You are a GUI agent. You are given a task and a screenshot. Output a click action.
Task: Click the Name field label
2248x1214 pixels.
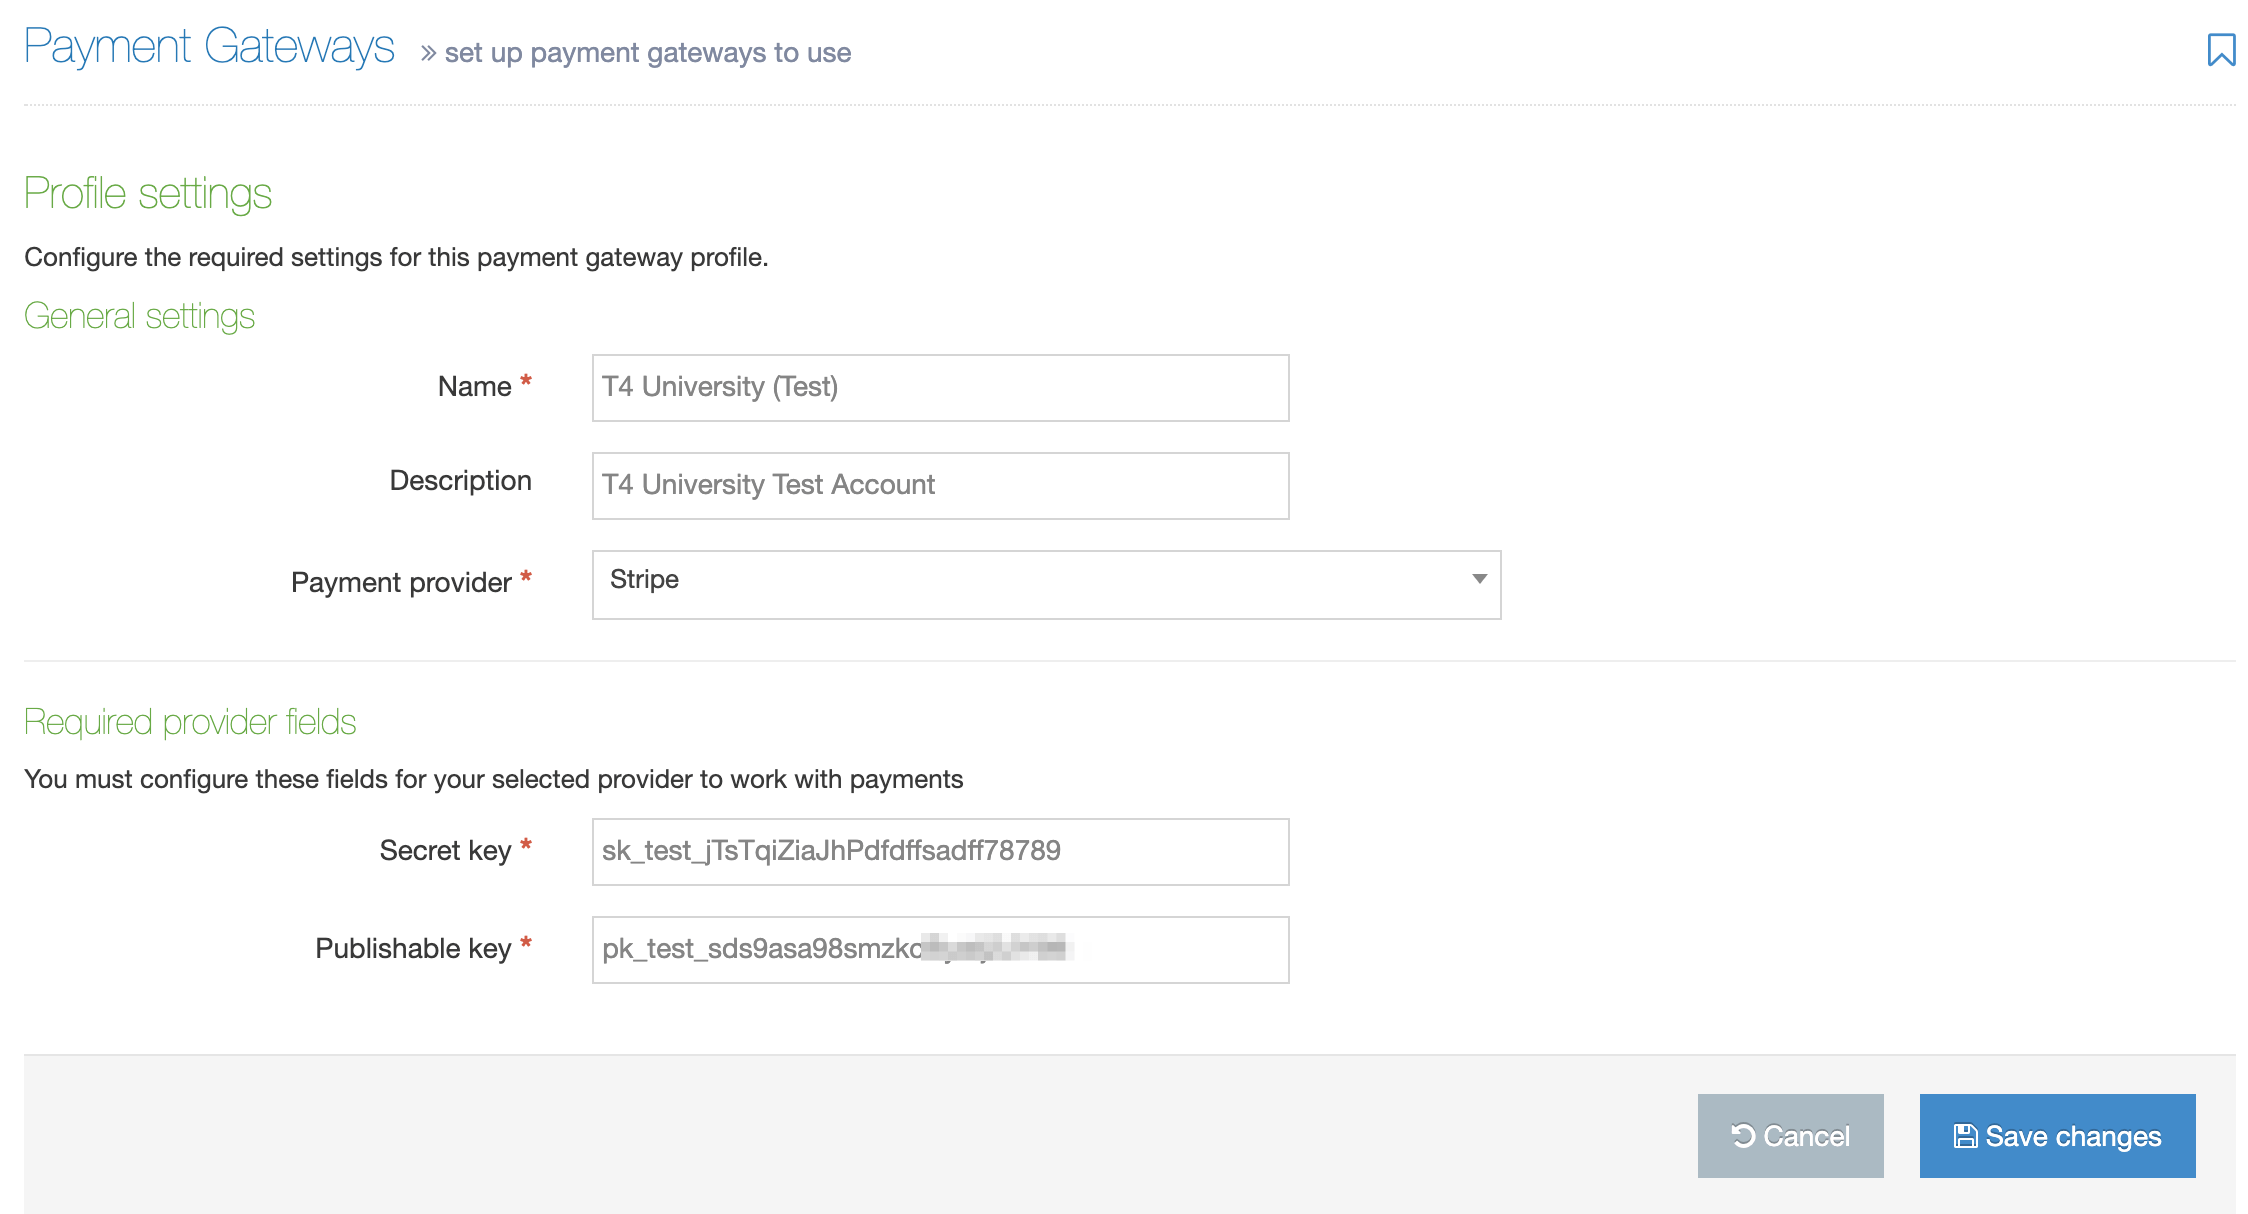pos(474,387)
